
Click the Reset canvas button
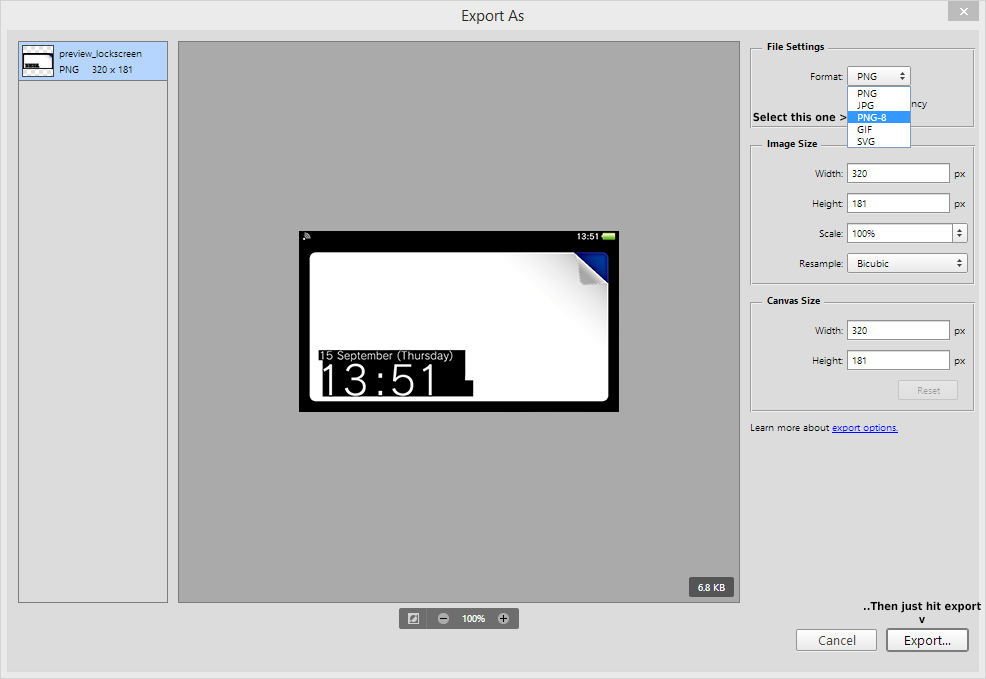tap(928, 390)
